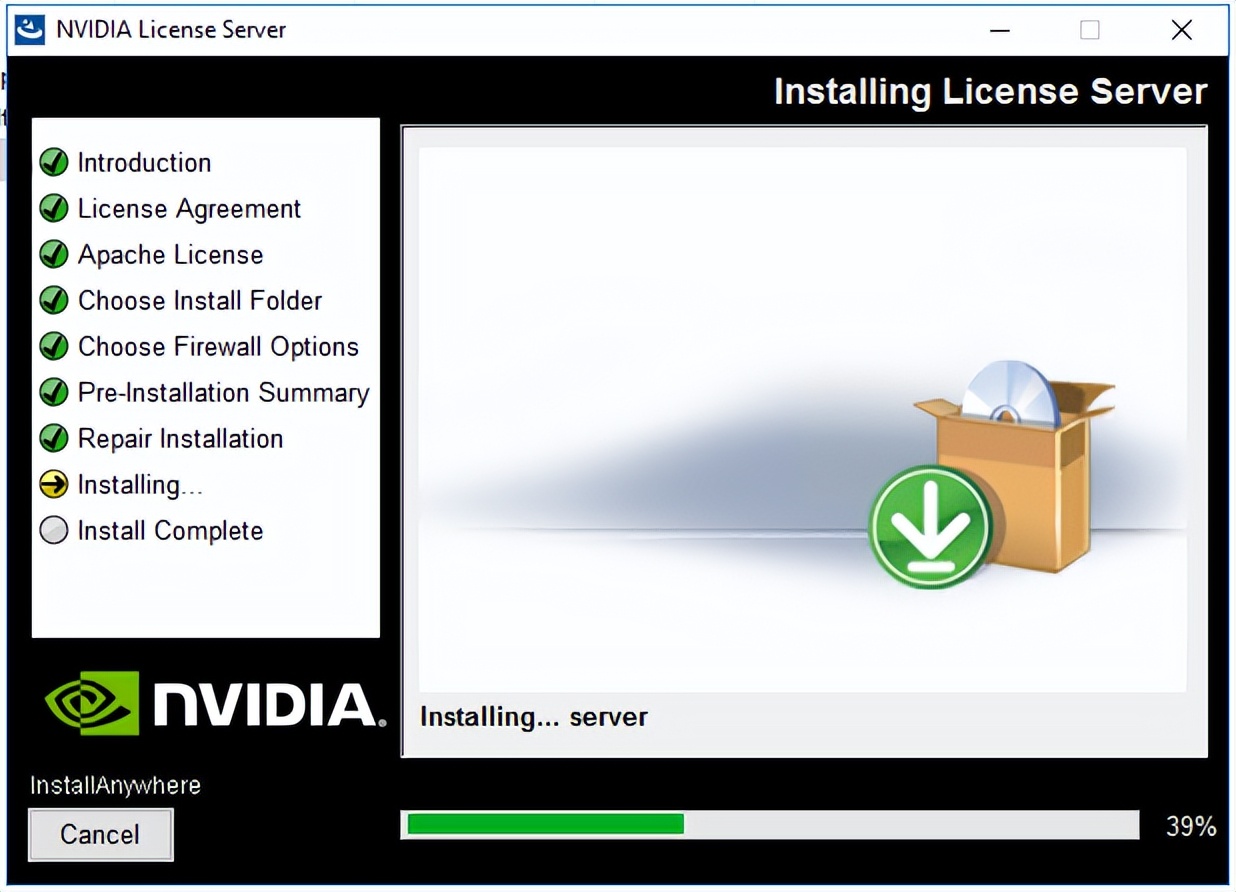
Task: Click the checkmark beside Repair Installation
Action: [53, 438]
